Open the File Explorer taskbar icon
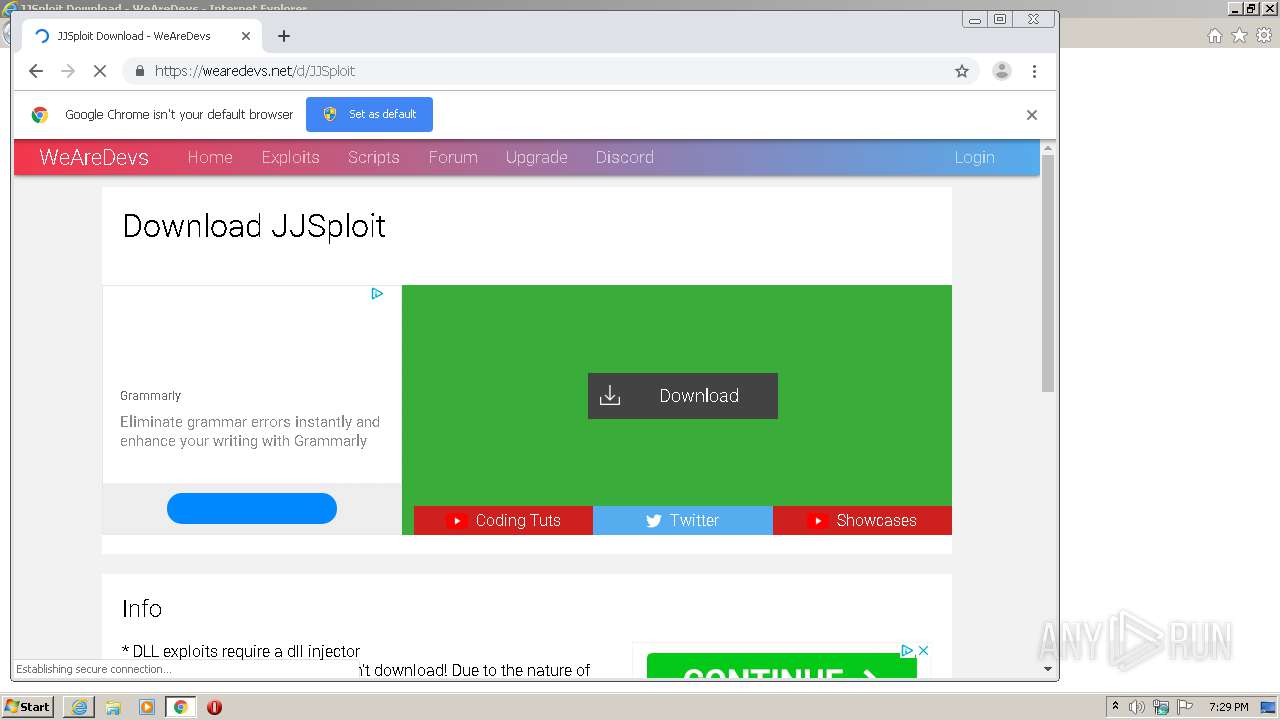The height and width of the screenshot is (720, 1280). [x=113, y=707]
